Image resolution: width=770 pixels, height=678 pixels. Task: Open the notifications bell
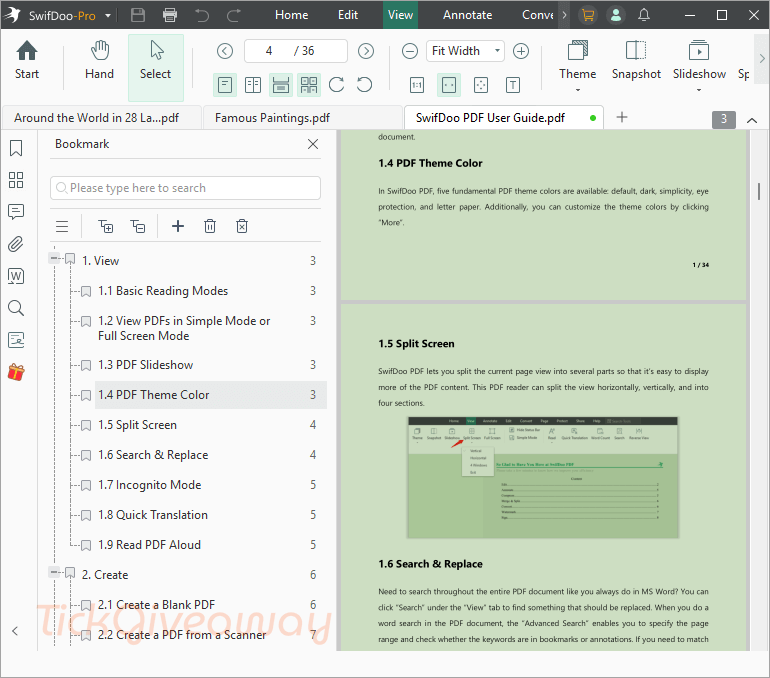pos(644,15)
